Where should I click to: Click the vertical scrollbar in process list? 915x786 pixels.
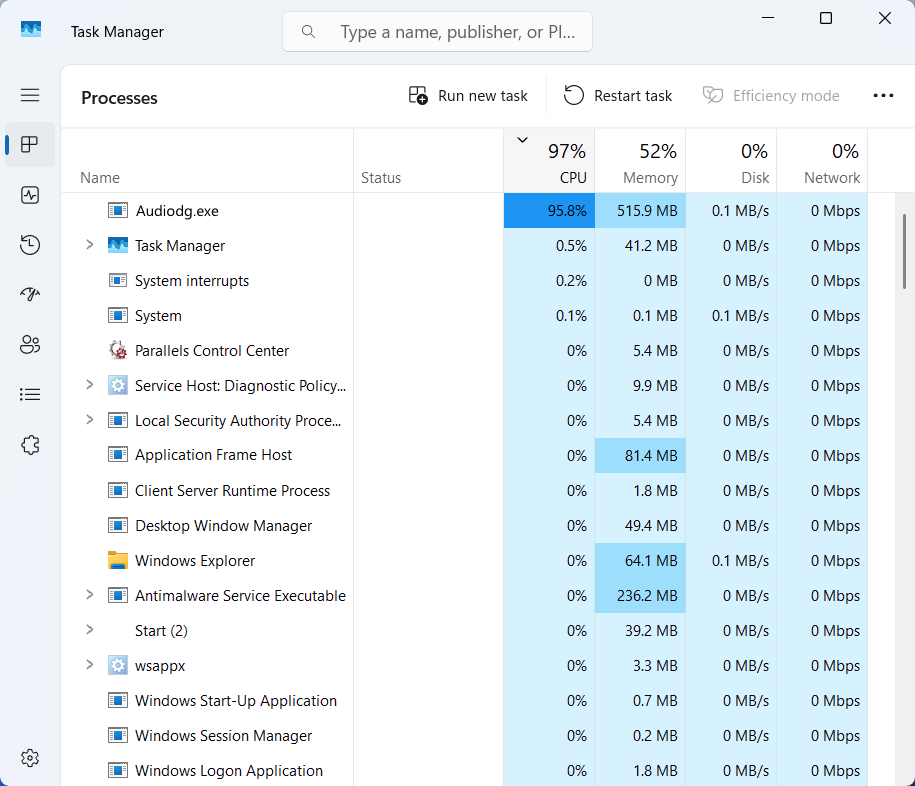click(x=906, y=252)
